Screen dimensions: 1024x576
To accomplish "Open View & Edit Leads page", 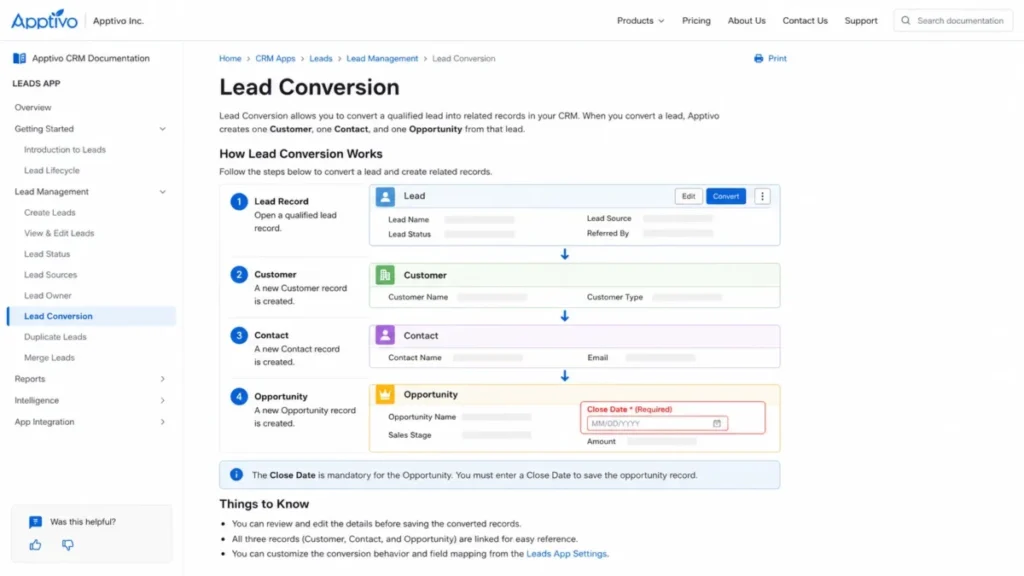I will coord(59,233).
